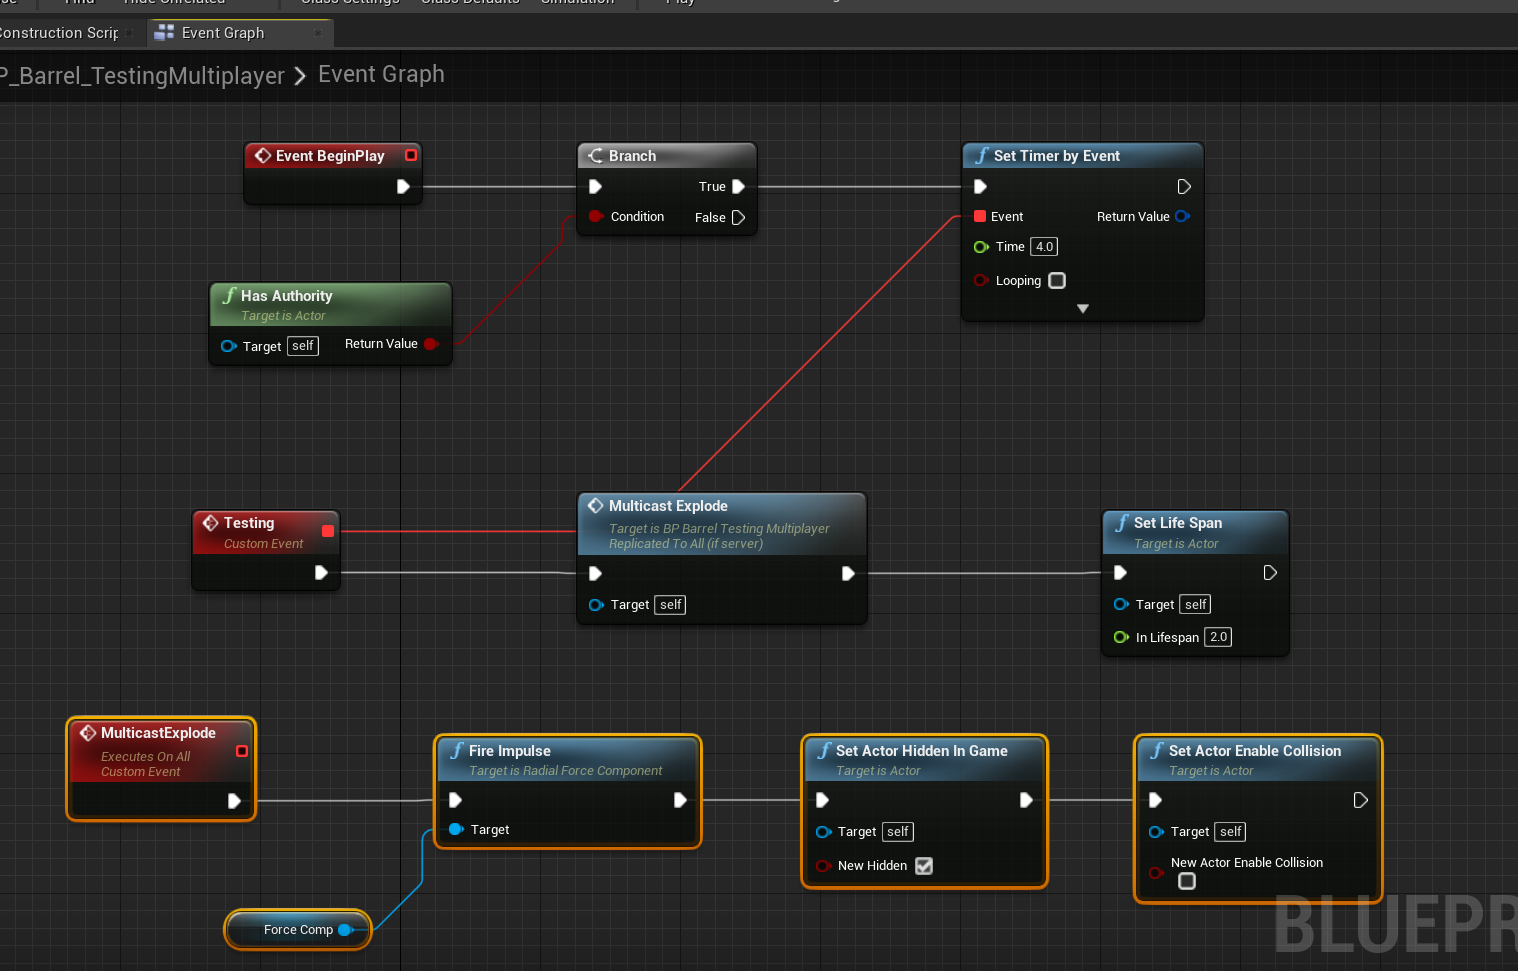Select the Branch node title
The height and width of the screenshot is (971, 1518).
pyautogui.click(x=632, y=156)
